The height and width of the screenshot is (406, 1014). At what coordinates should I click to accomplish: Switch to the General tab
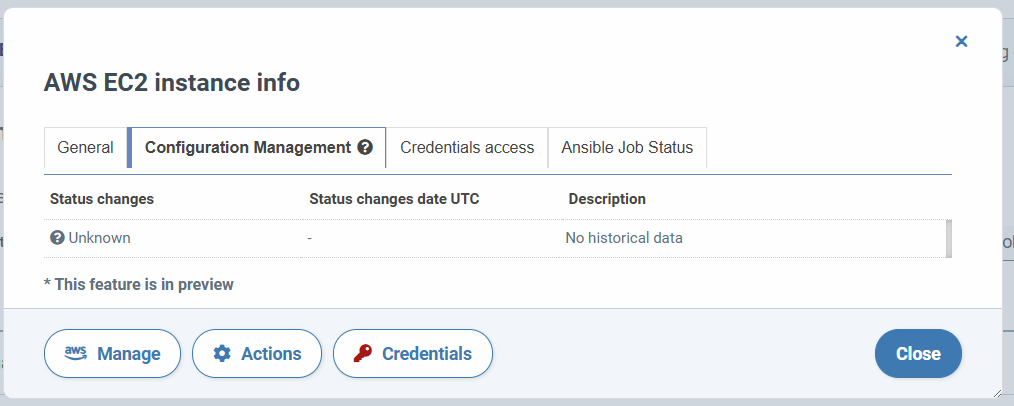[x=85, y=147]
